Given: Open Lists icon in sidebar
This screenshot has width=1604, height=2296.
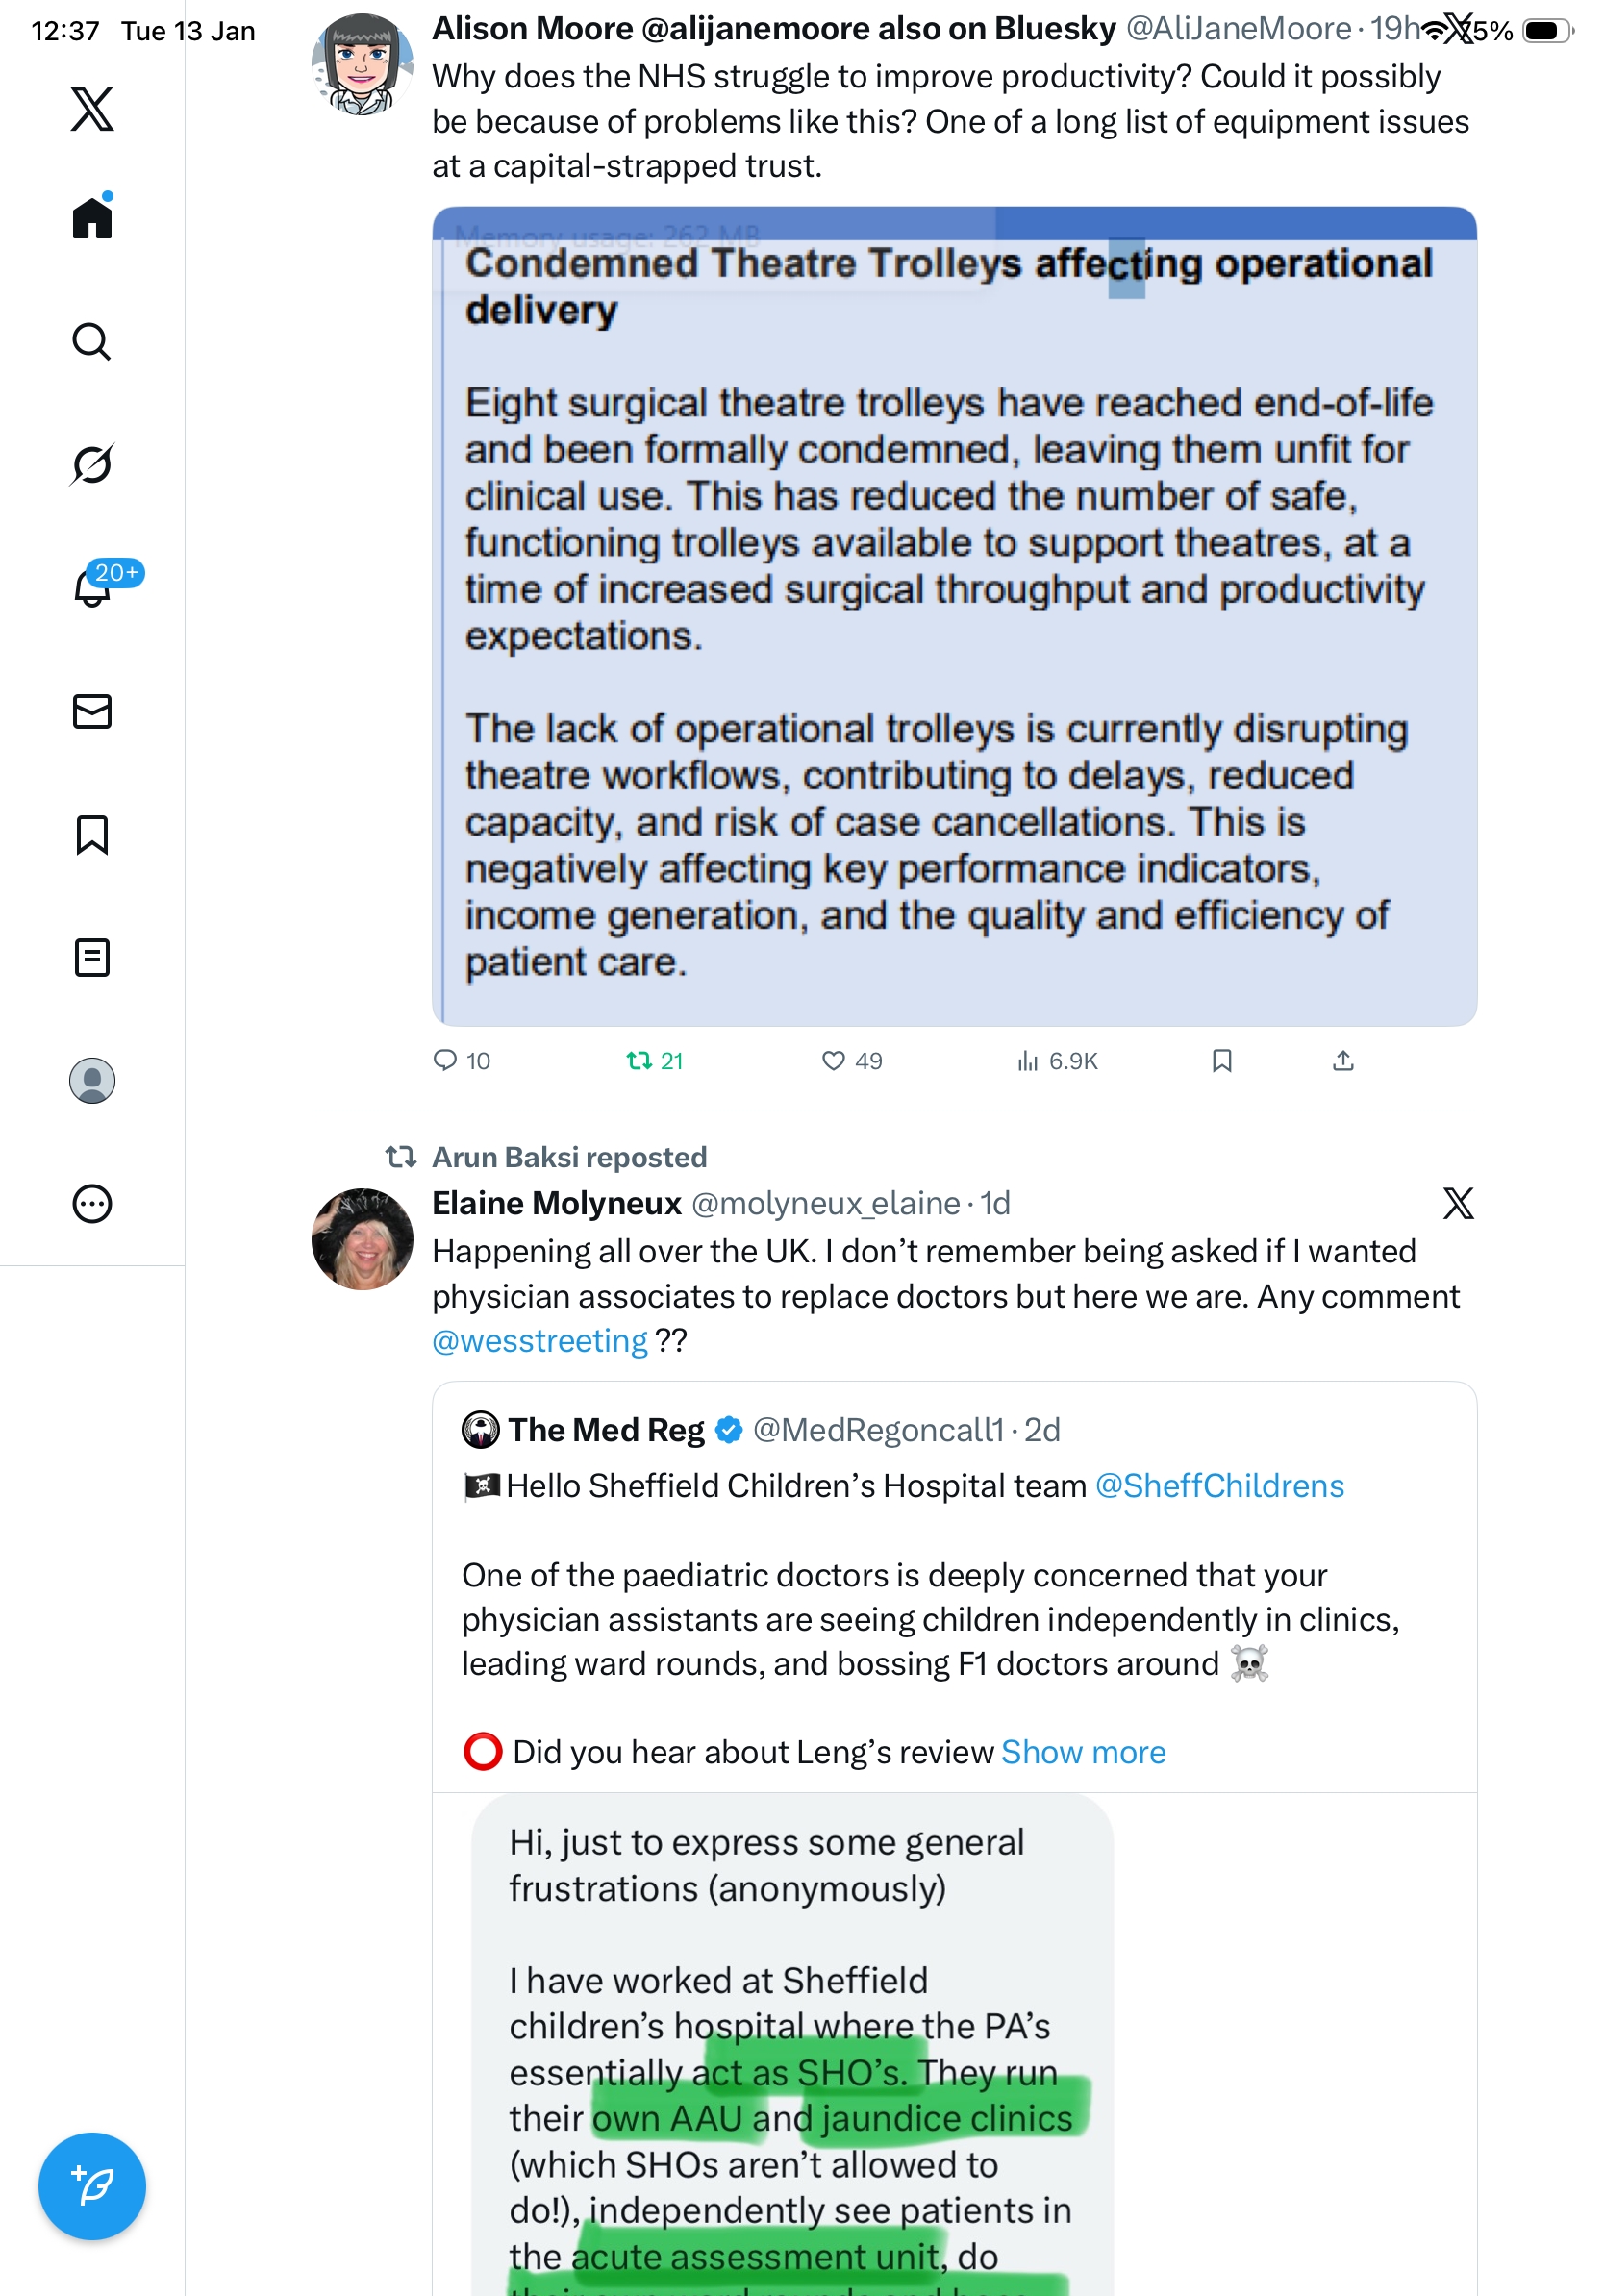Looking at the screenshot, I should coord(92,958).
